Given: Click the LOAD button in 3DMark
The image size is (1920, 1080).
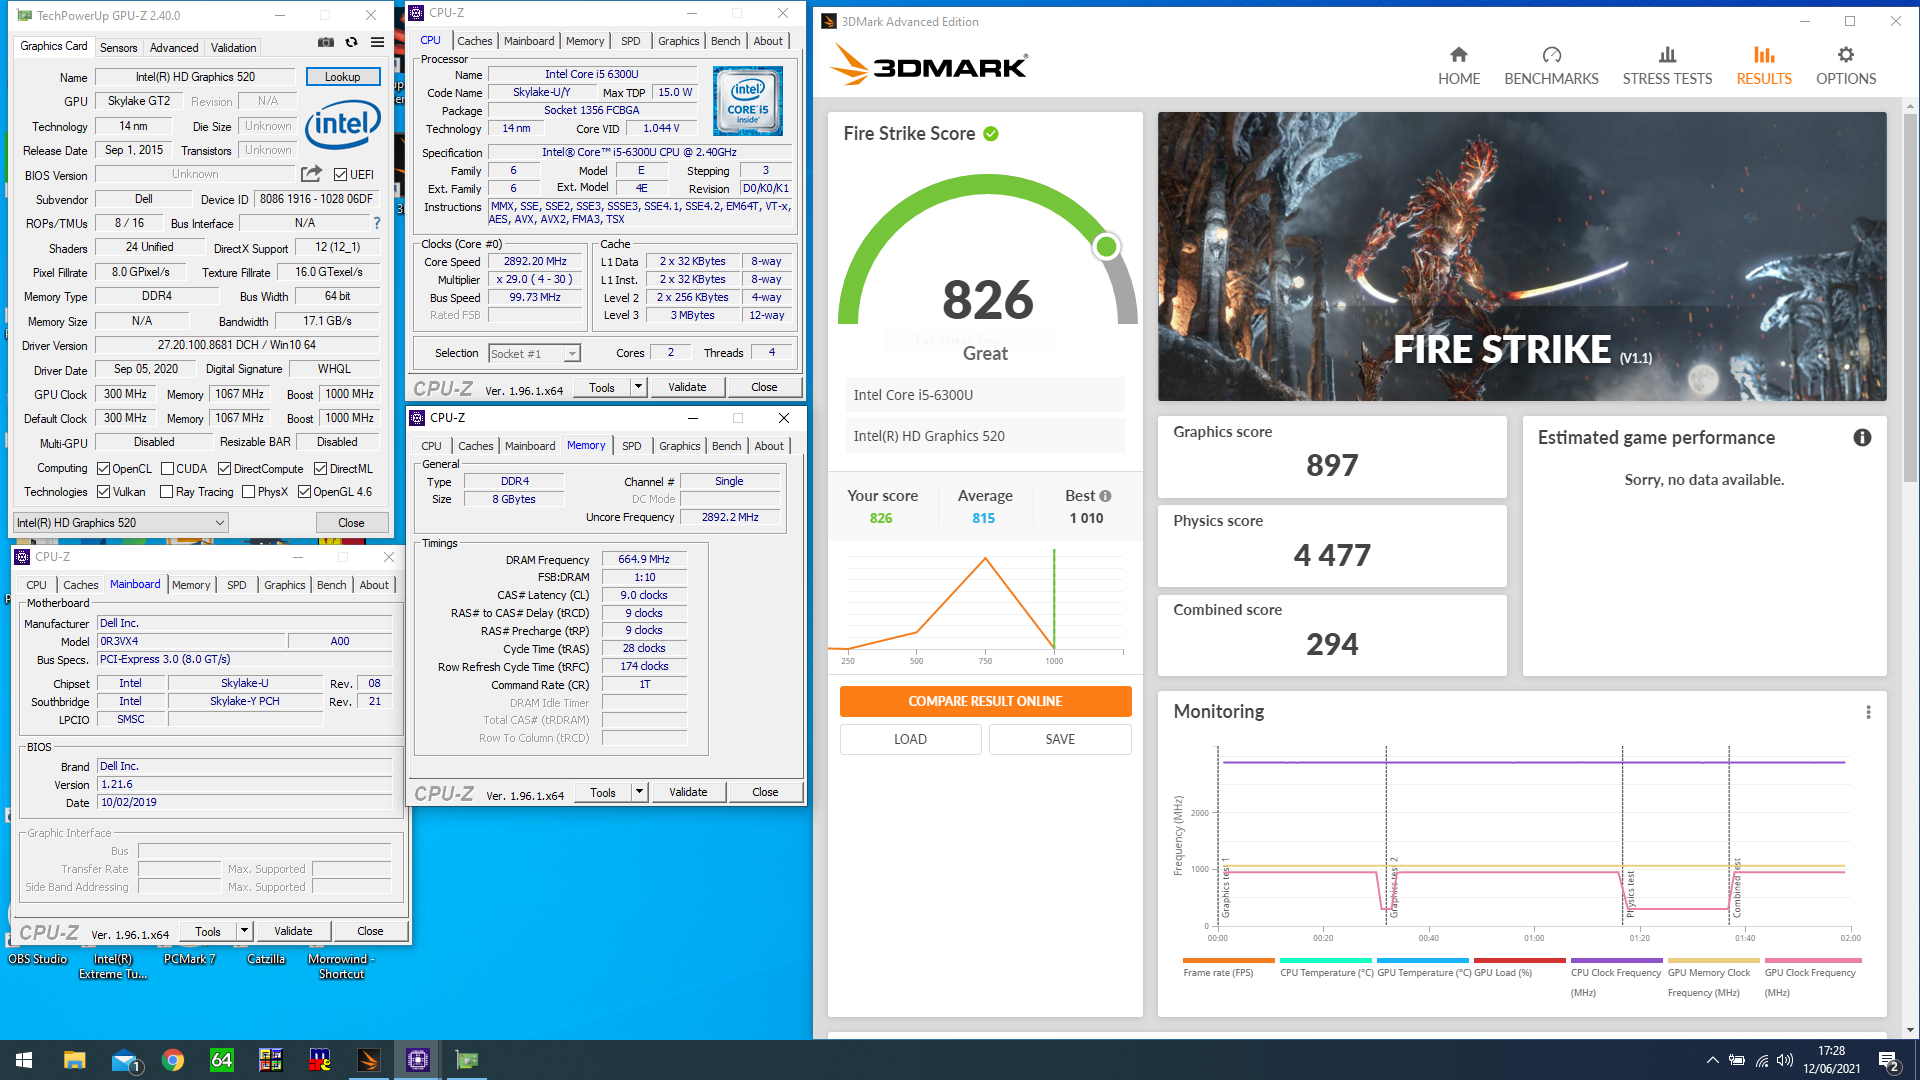Looking at the screenshot, I should click(x=910, y=739).
